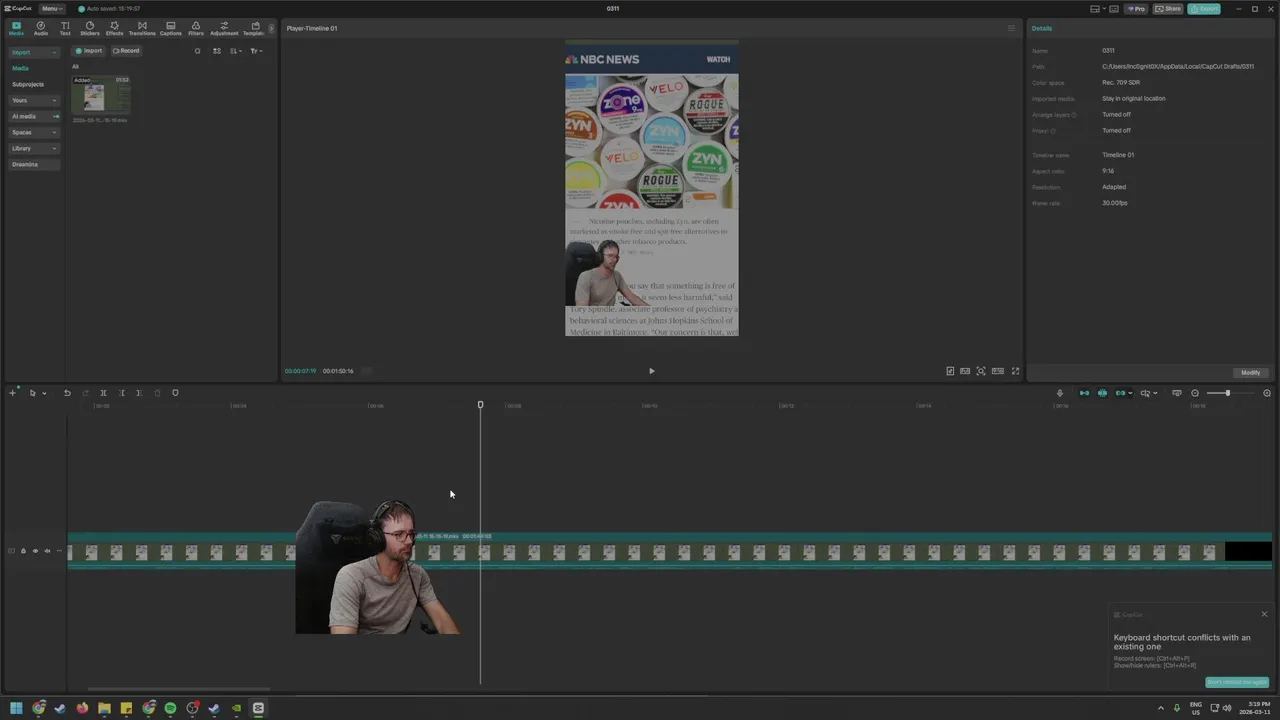Open the media filter dropdown
This screenshot has height=720, width=1280.
pos(256,51)
